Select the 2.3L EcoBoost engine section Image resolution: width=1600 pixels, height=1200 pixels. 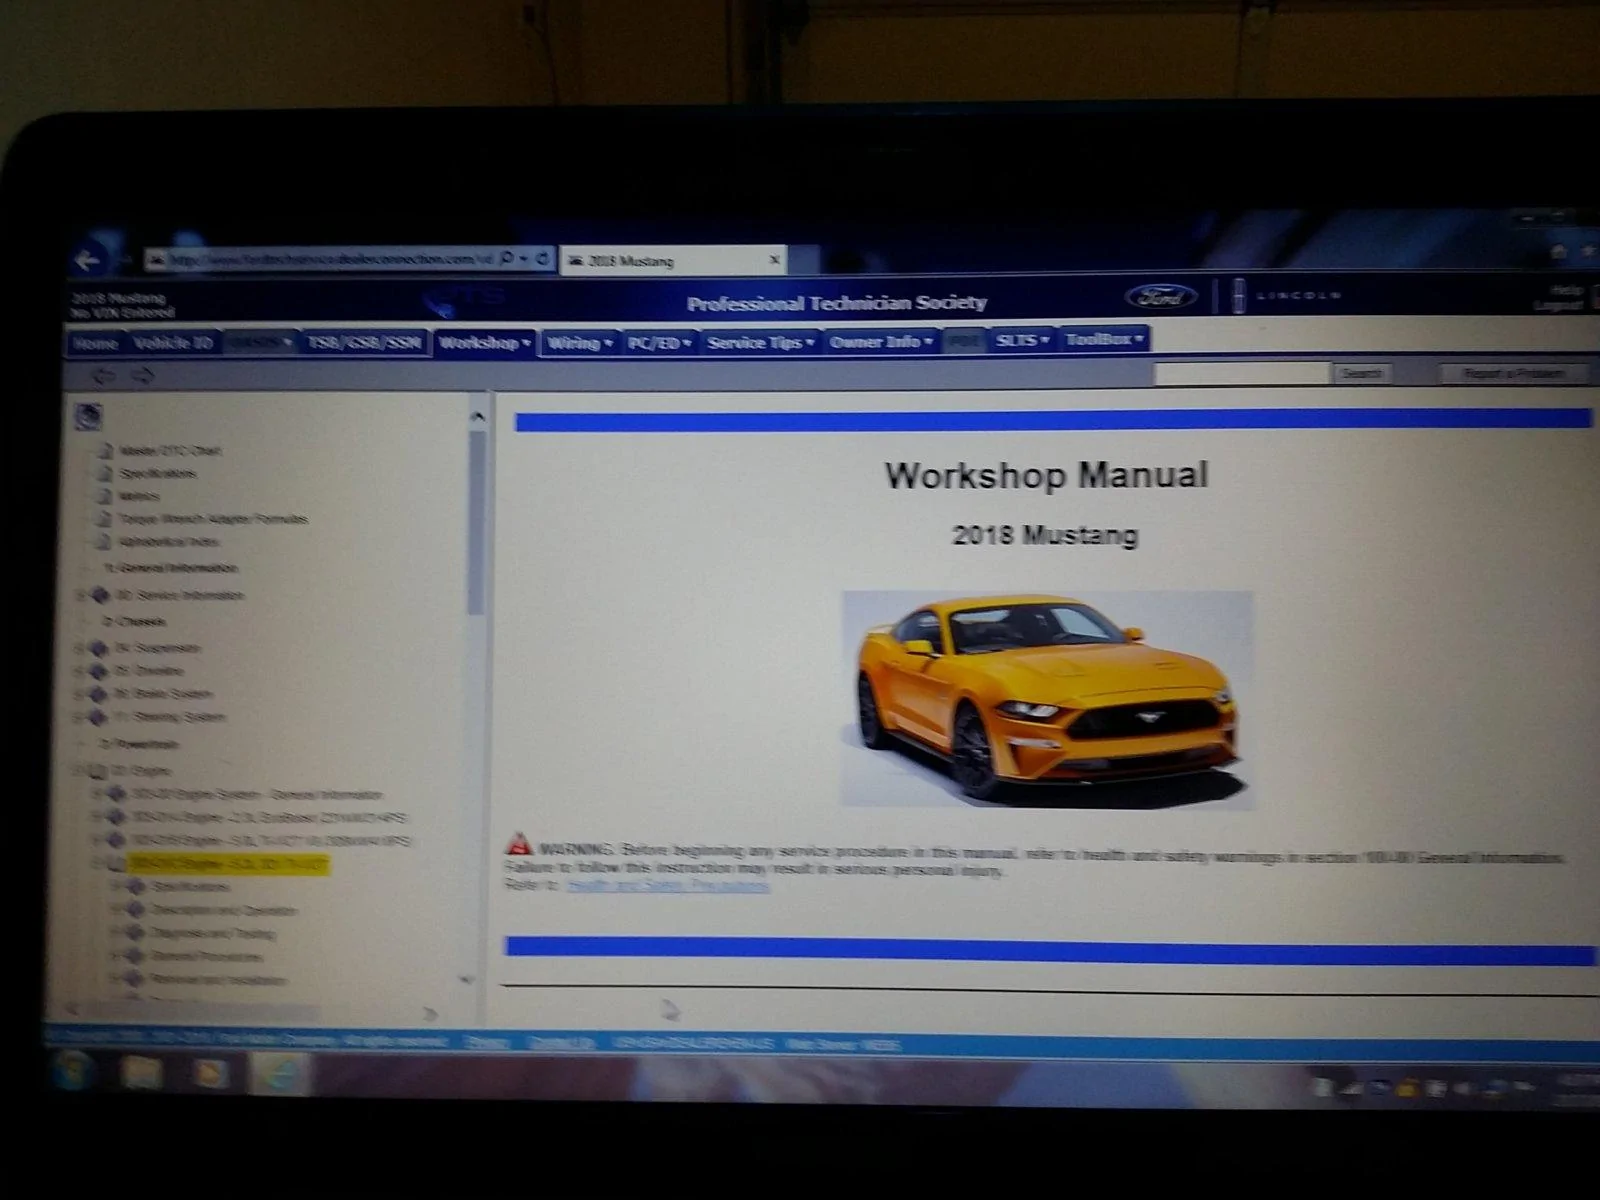coord(269,817)
